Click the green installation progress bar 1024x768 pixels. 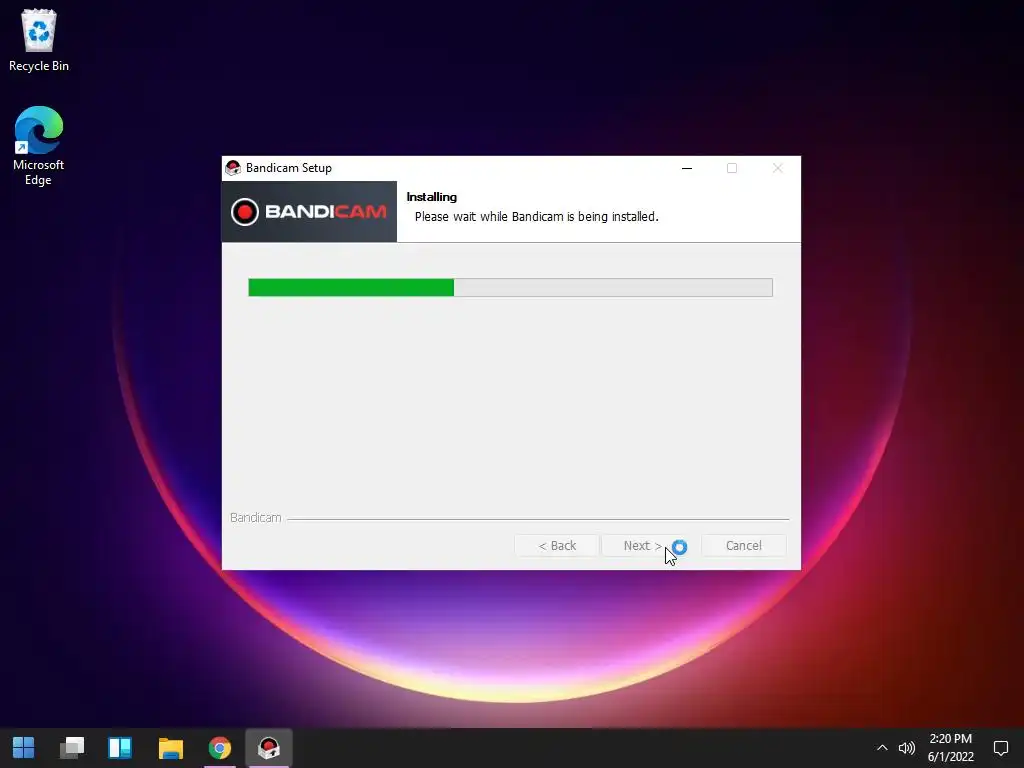(510, 287)
